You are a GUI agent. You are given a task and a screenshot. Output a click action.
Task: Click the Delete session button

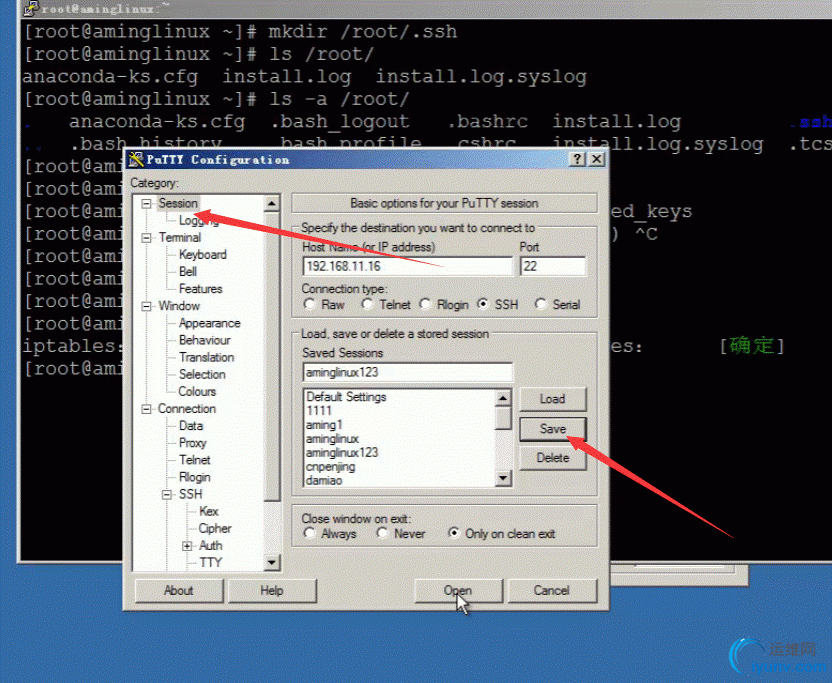pos(553,458)
